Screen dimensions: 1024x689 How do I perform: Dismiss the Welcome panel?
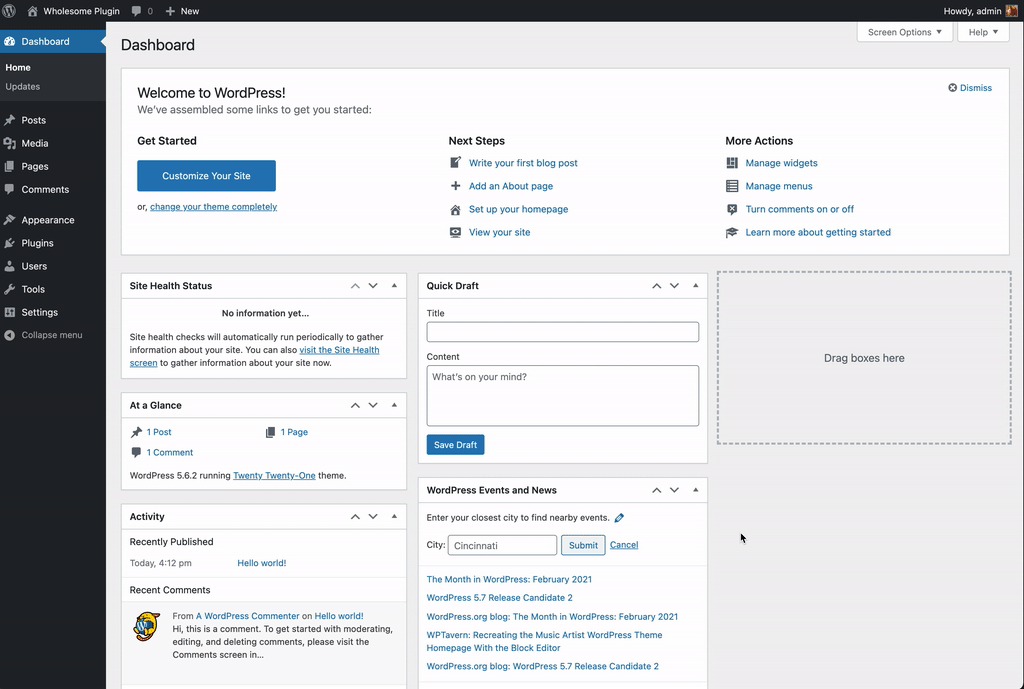(970, 88)
